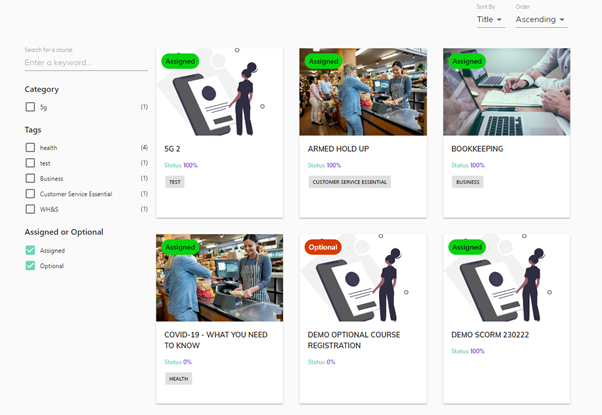Click the health tag count (4)
The height and width of the screenshot is (415, 602).
click(x=144, y=147)
